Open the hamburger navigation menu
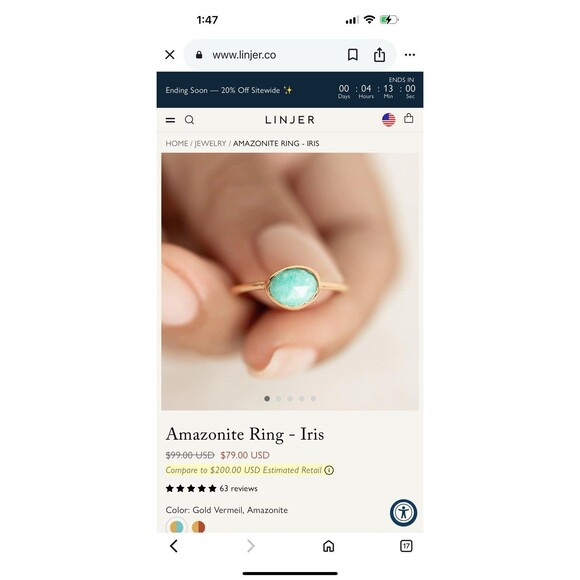This screenshot has height=580, width=580. [x=170, y=120]
